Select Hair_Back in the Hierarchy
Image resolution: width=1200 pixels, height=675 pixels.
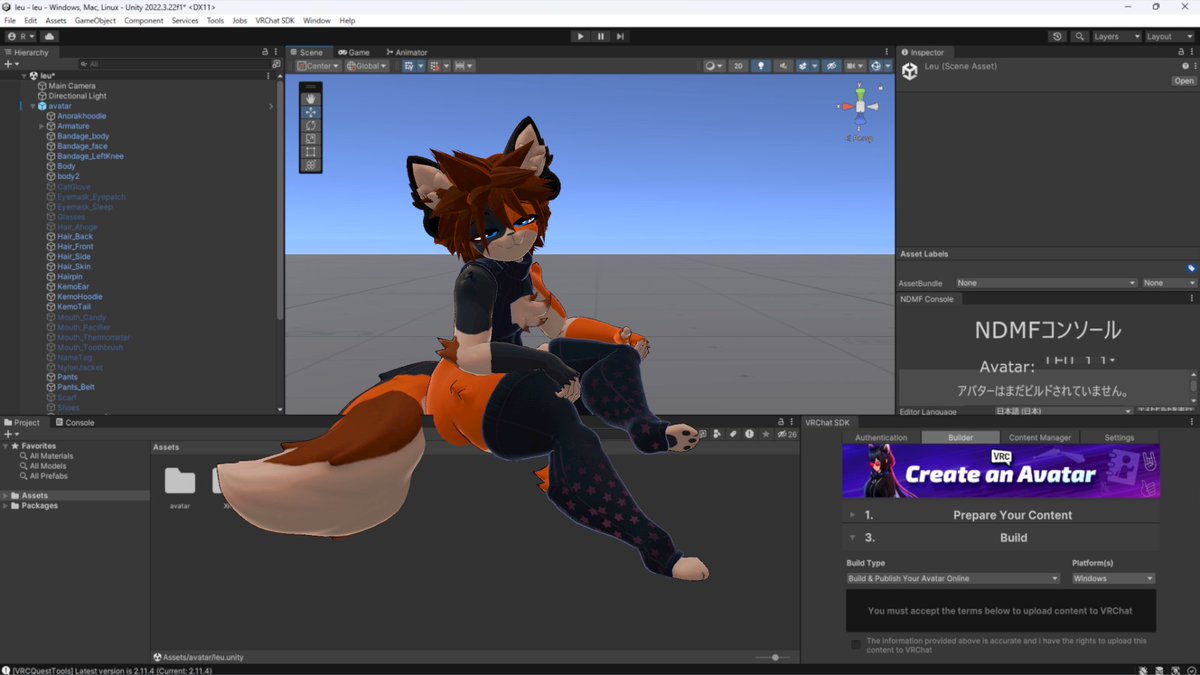coord(75,236)
